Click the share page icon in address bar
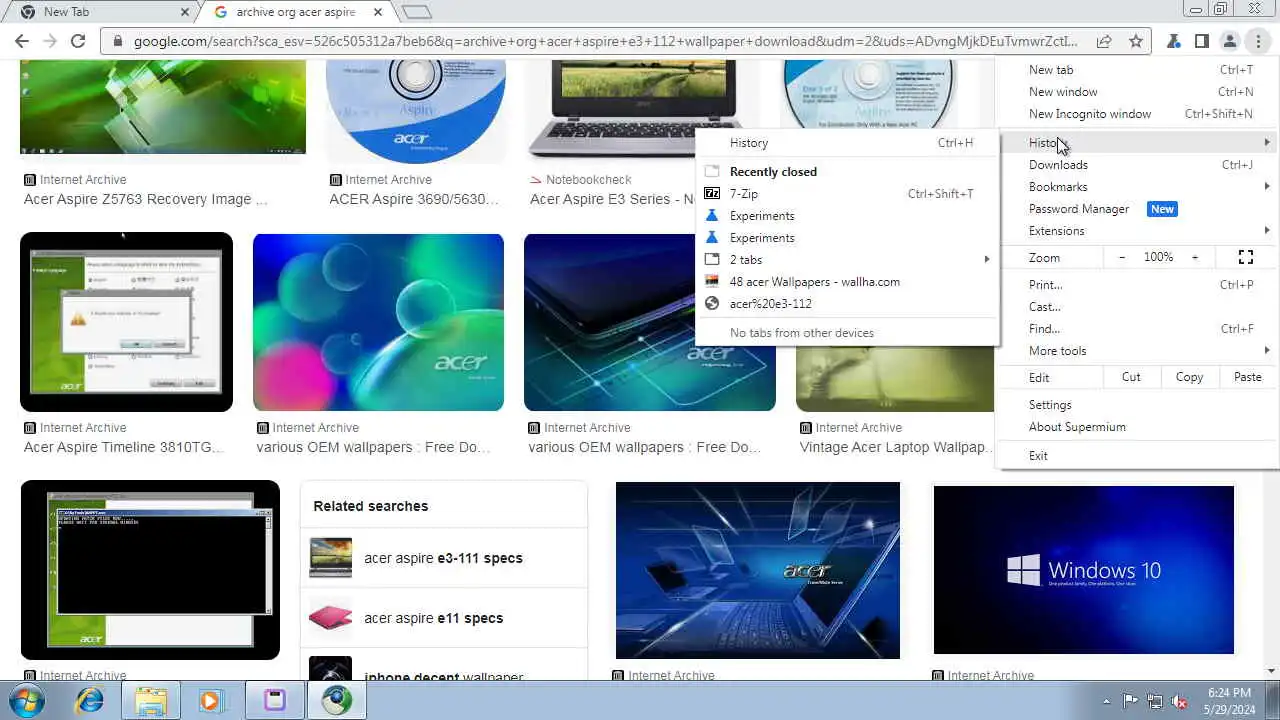Viewport: 1280px width, 720px height. click(x=1104, y=41)
